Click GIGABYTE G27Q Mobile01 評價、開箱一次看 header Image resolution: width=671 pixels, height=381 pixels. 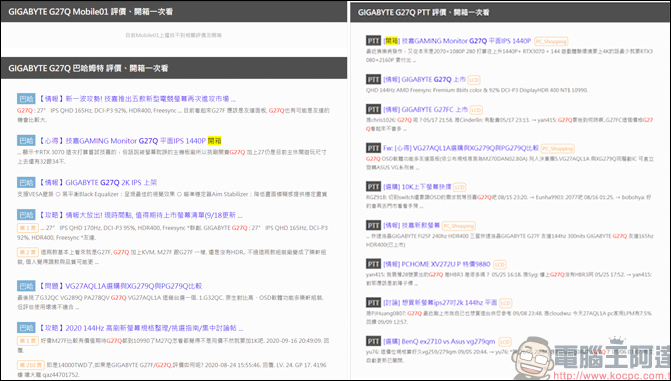[174, 12]
